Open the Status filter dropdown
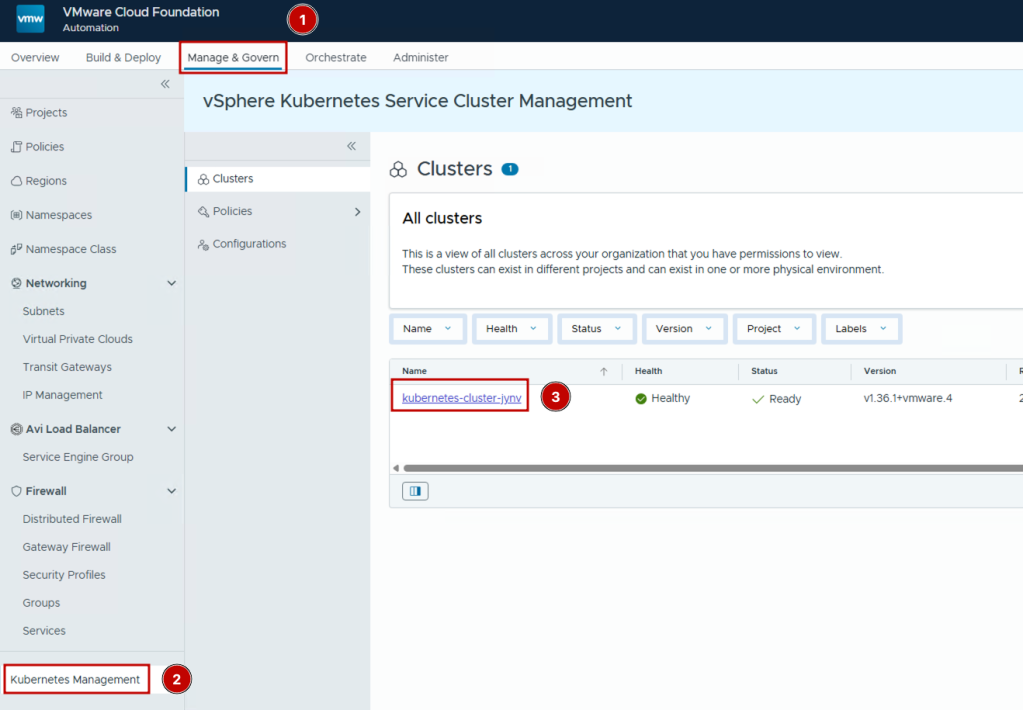This screenshot has height=710, width=1023. (x=596, y=329)
